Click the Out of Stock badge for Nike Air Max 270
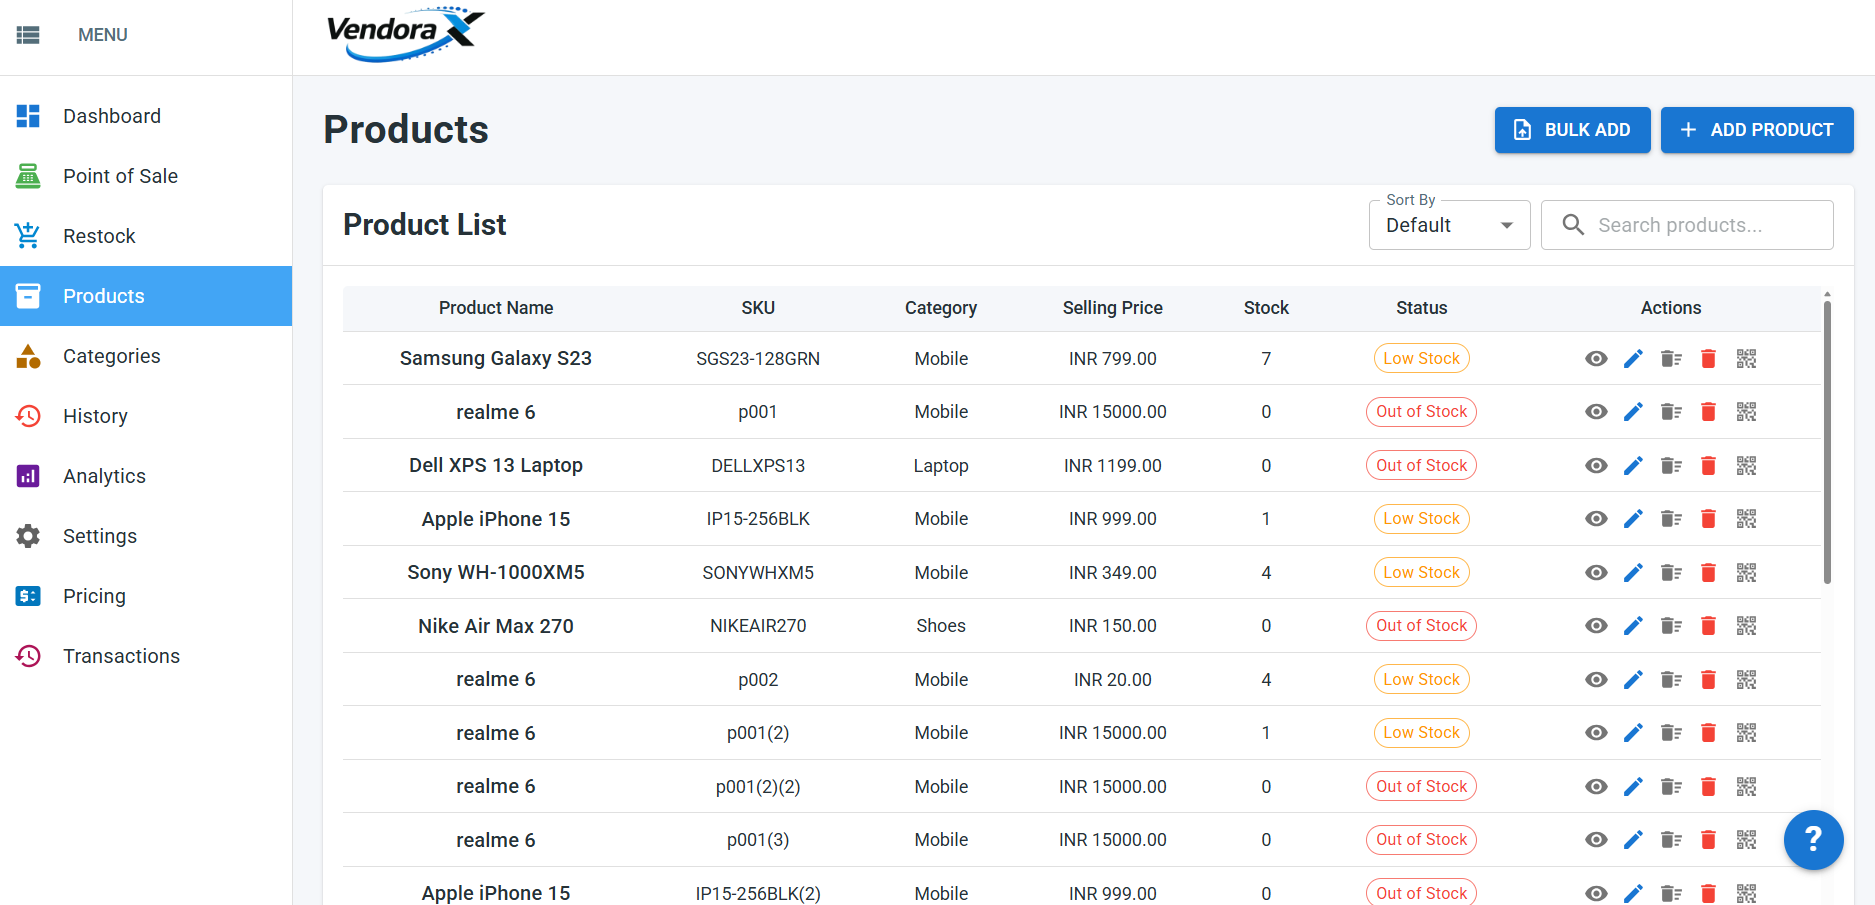1875x905 pixels. click(1421, 626)
